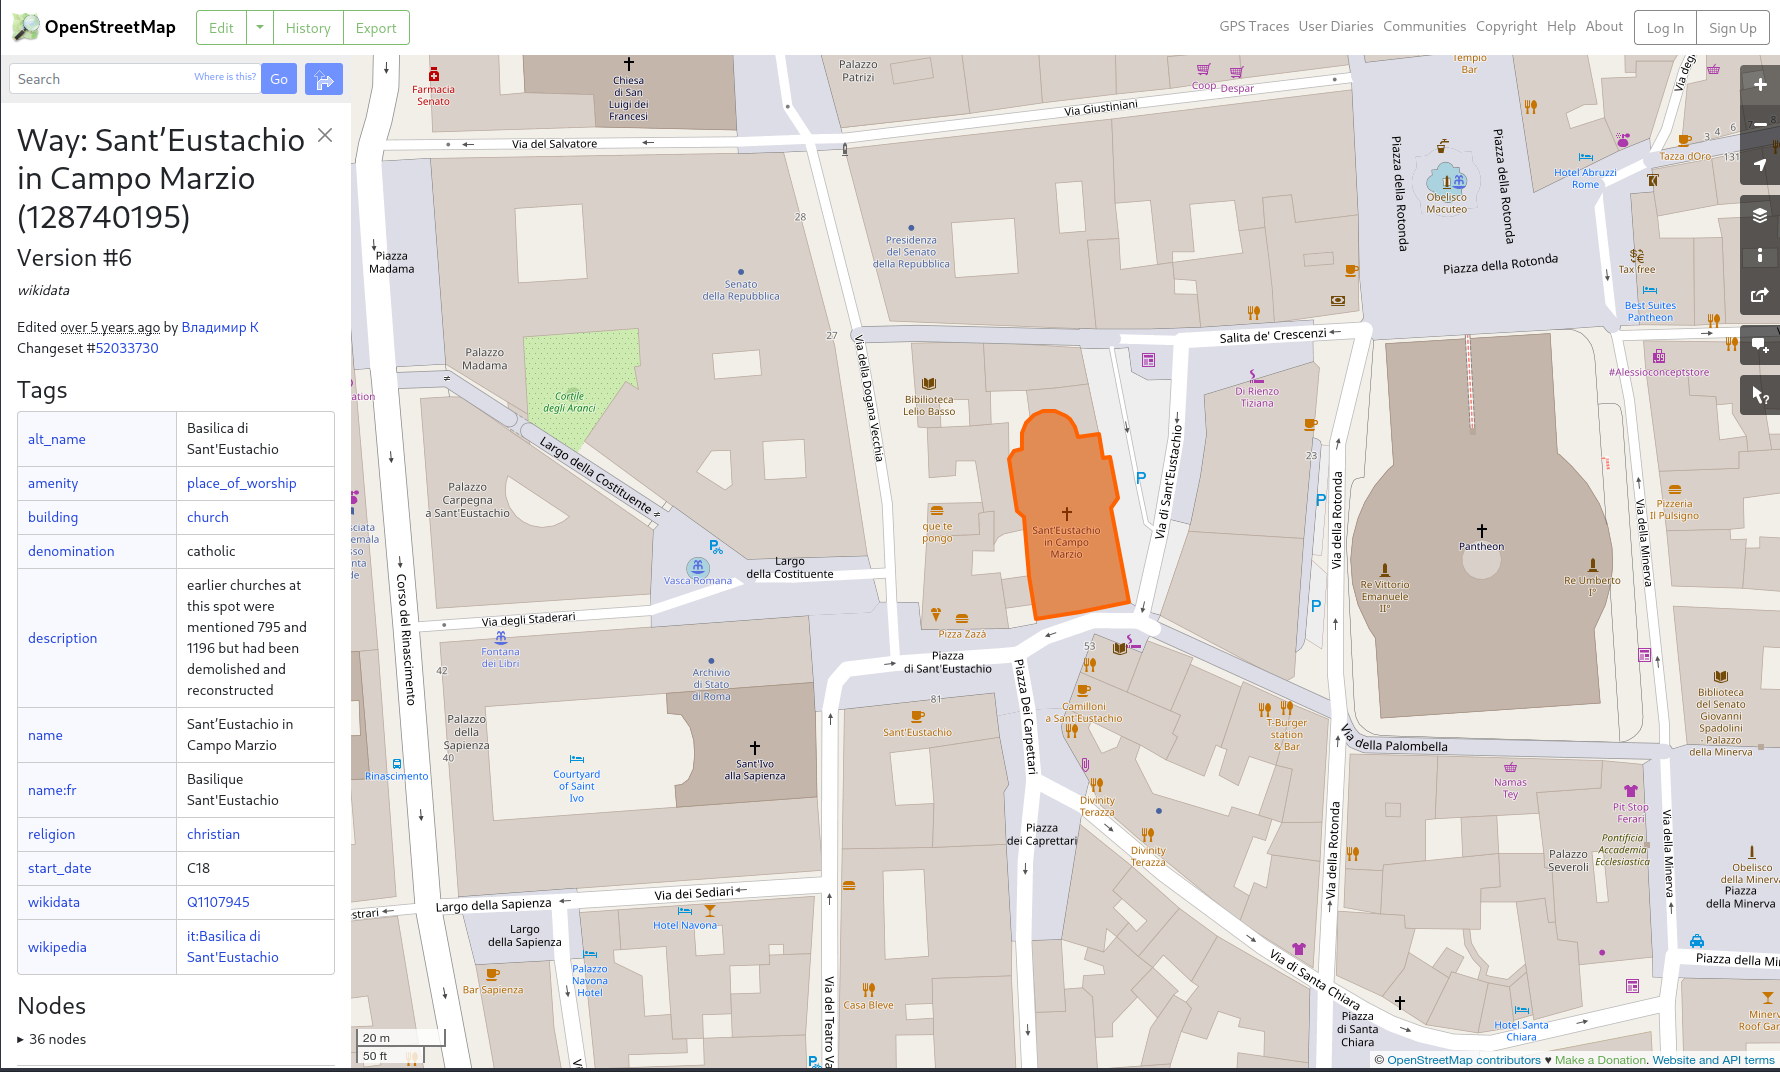Click the Sign Up button
This screenshot has width=1780, height=1072.
coord(1733,28)
